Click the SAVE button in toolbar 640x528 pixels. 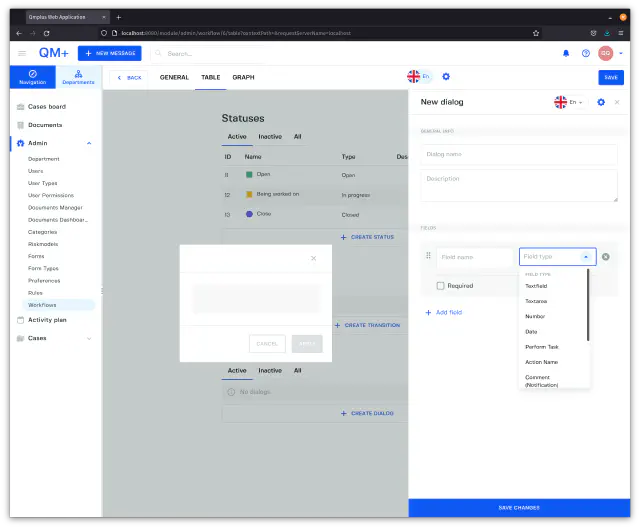tap(611, 78)
